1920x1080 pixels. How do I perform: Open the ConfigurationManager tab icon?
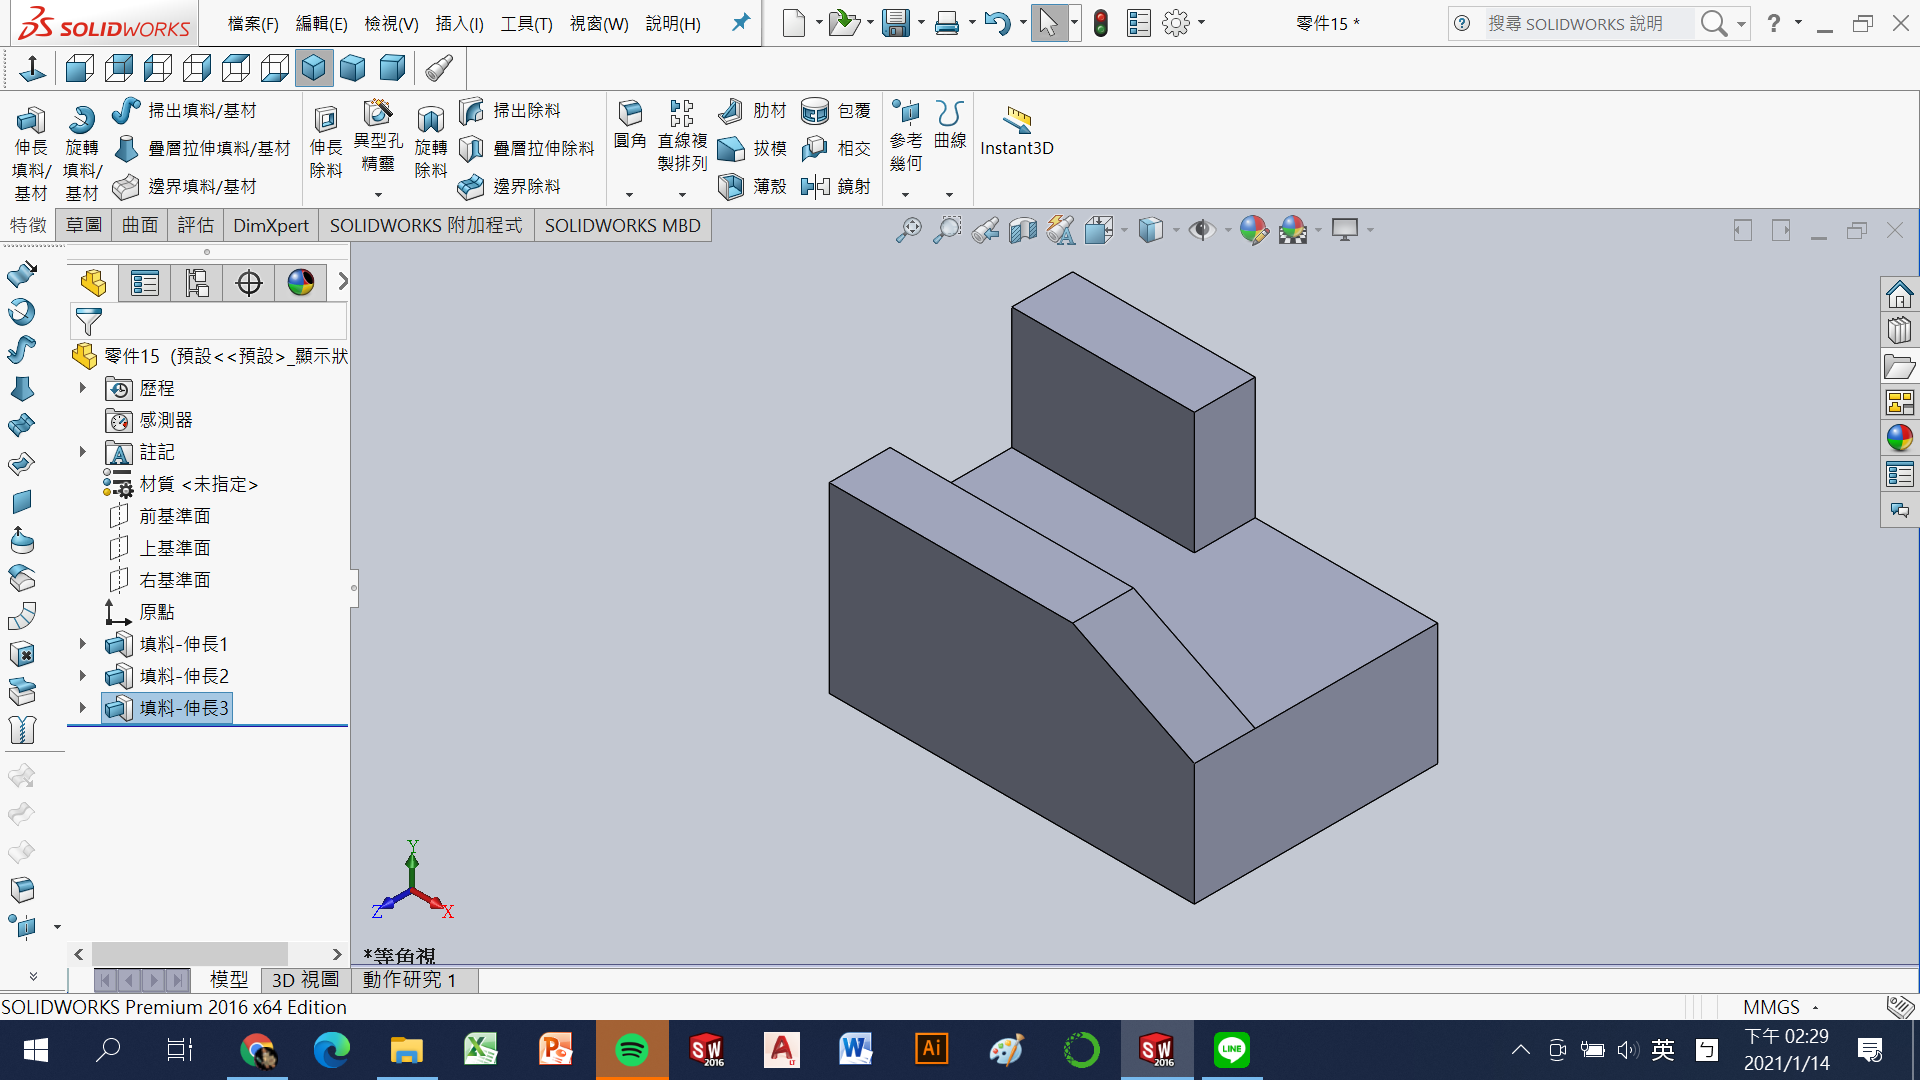point(197,283)
